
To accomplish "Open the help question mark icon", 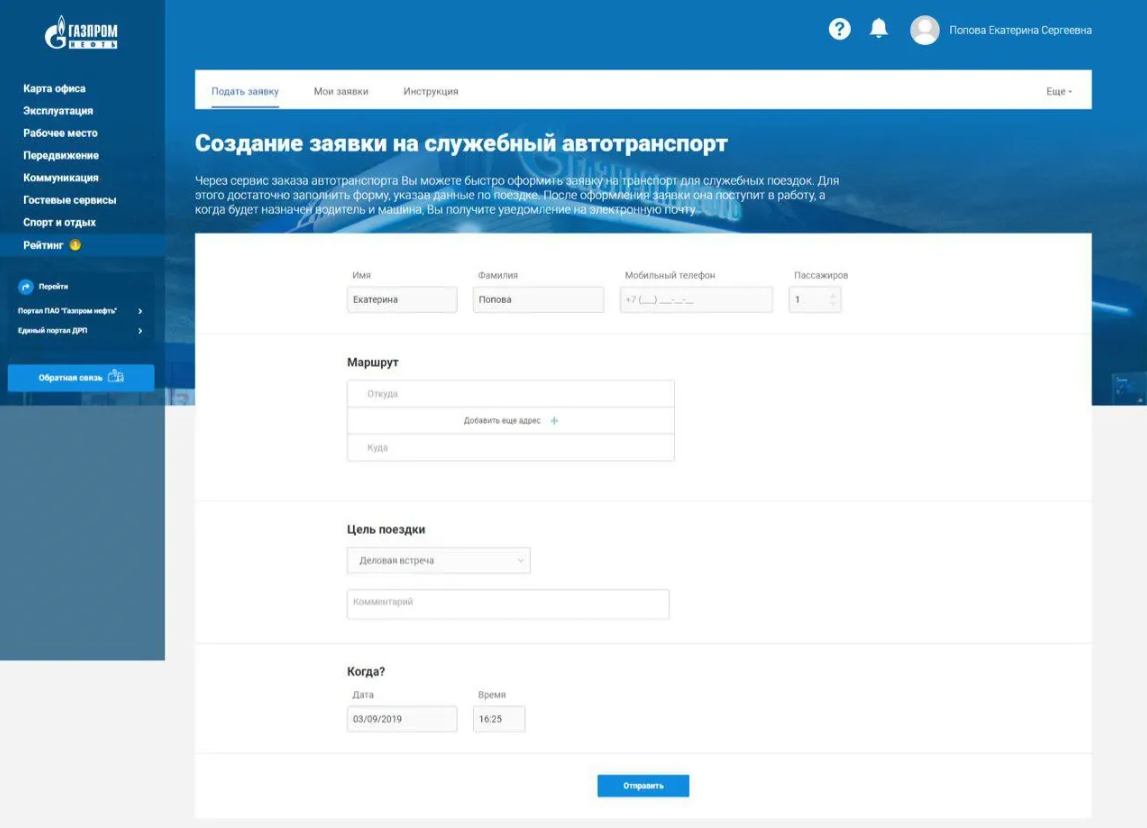I will (x=840, y=29).
